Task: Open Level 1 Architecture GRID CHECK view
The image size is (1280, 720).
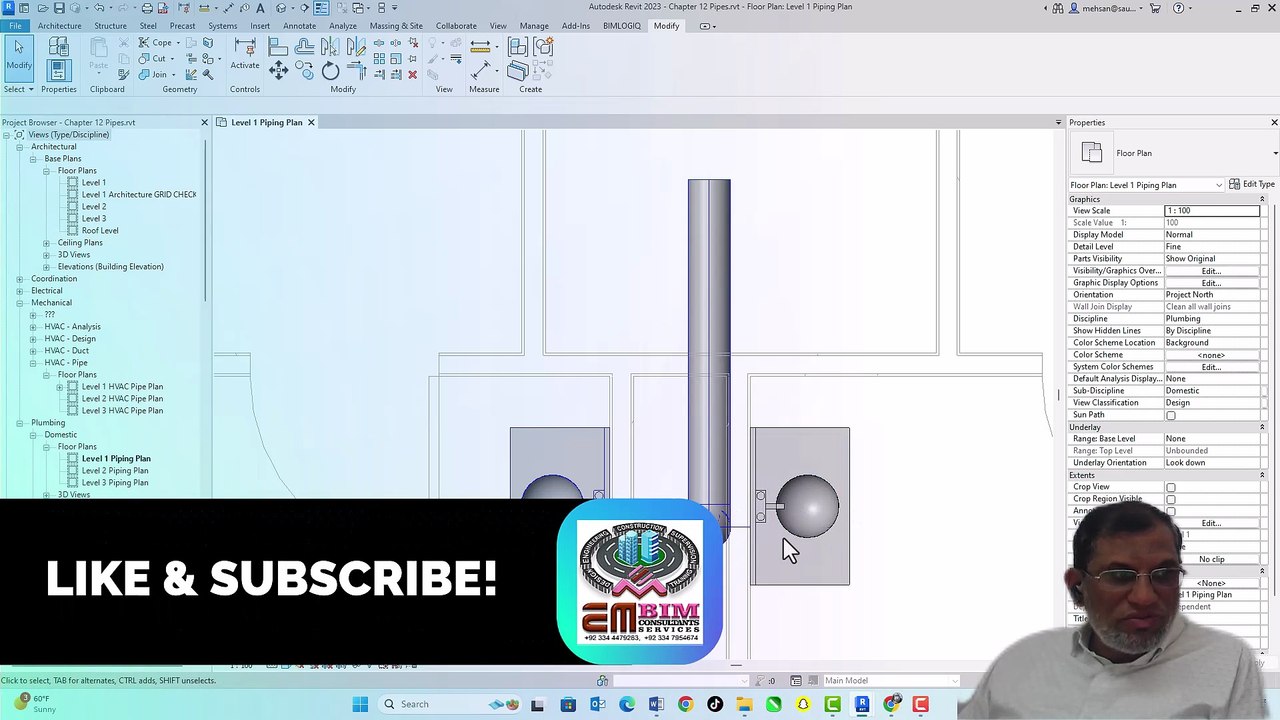Action: click(139, 195)
